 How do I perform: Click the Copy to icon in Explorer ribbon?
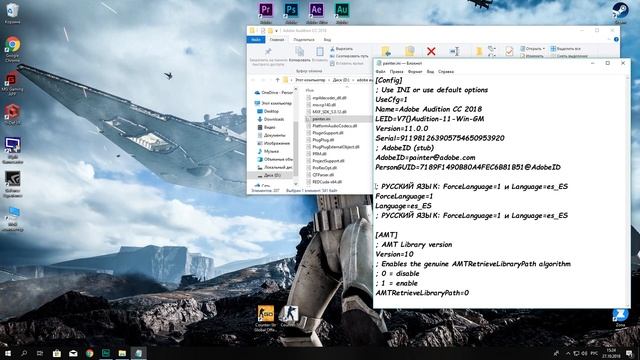409,51
